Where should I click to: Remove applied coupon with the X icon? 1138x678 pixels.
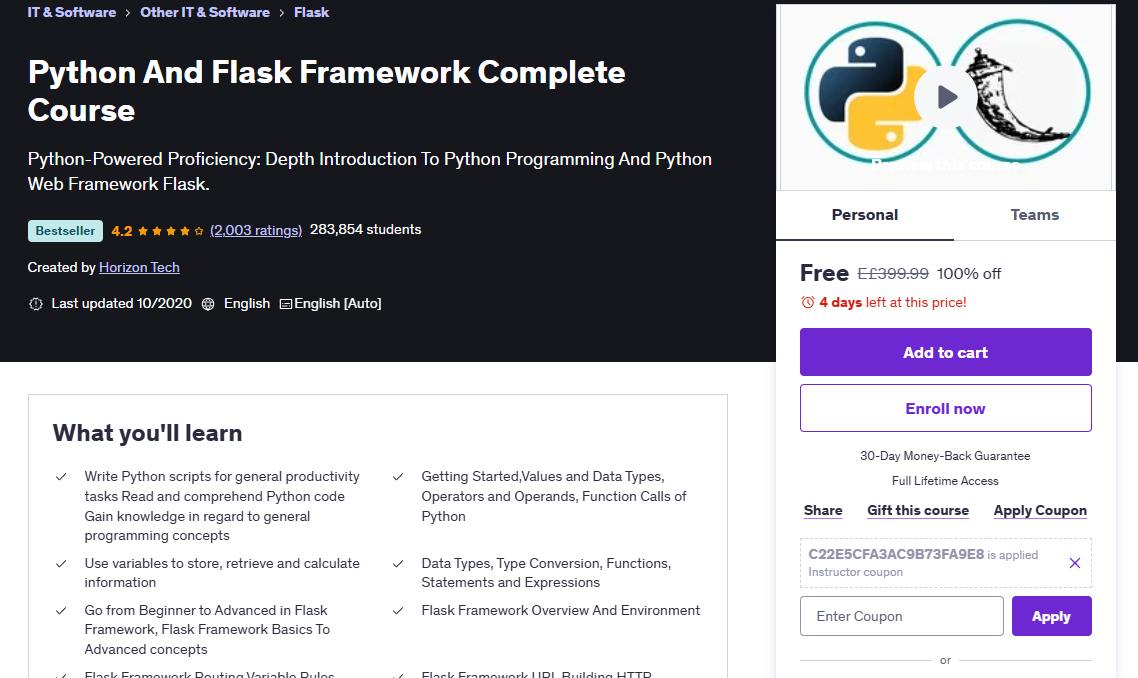(x=1075, y=563)
